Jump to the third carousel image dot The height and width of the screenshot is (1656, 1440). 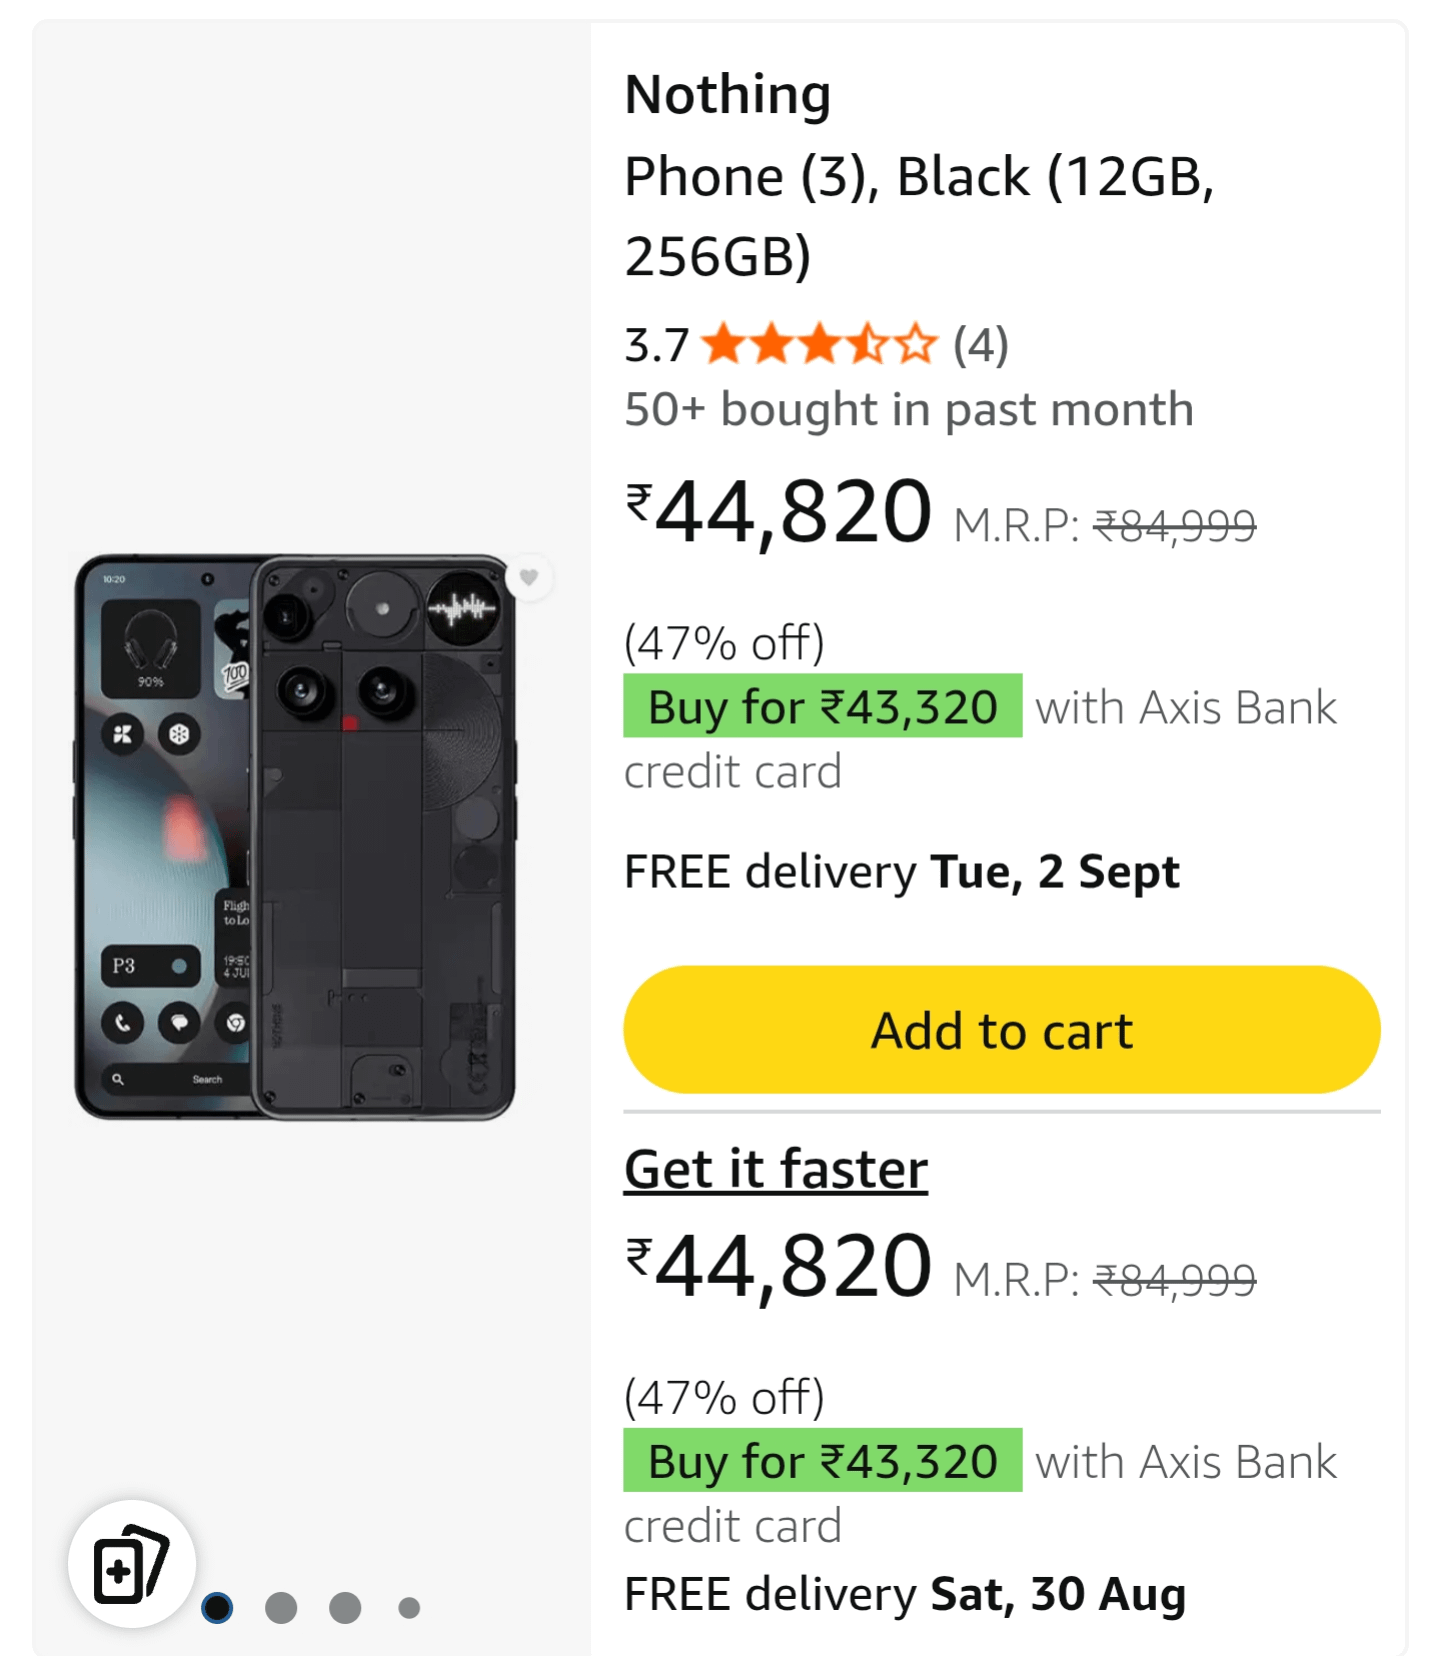coord(345,1607)
